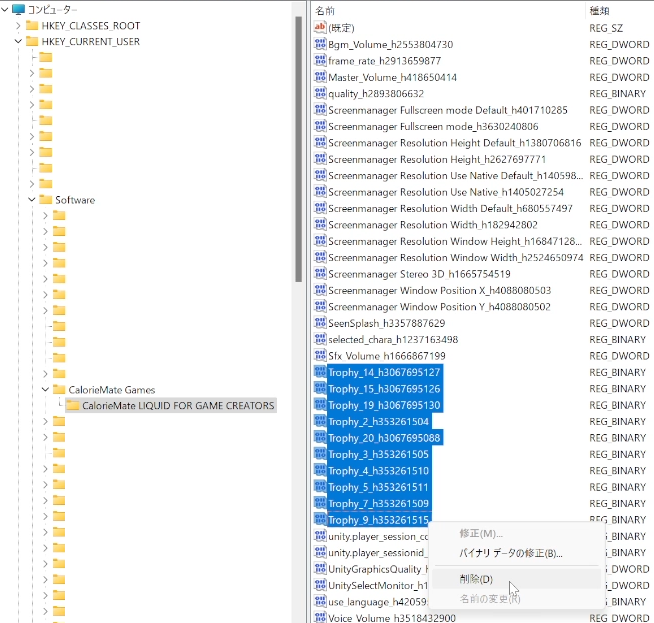This screenshot has width=654, height=623.
Task: Expand the HKEY_CLASSES_ROOT node
Action: (x=18, y=26)
